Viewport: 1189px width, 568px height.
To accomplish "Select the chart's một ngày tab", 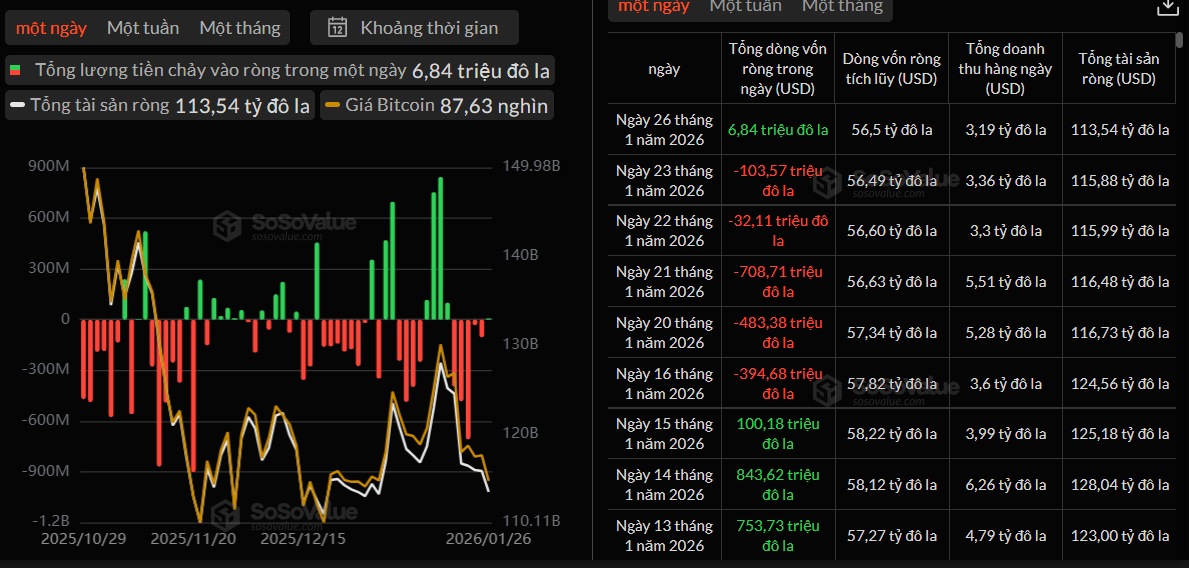I will [51, 27].
